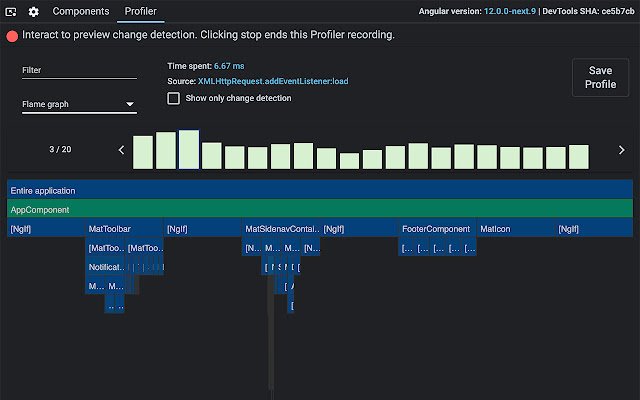Go to the next profiler frame

621,150
